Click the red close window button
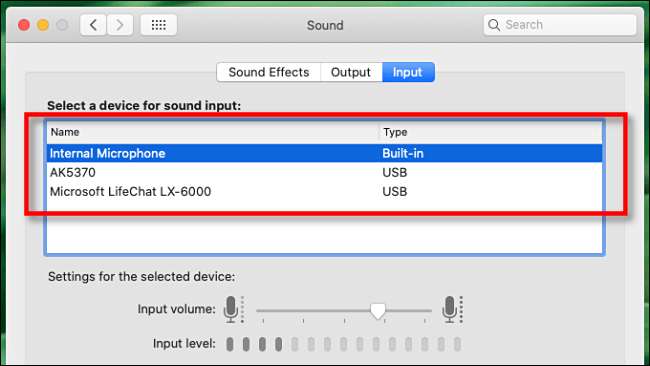Screen dimensions: 650x366 pos(24,25)
